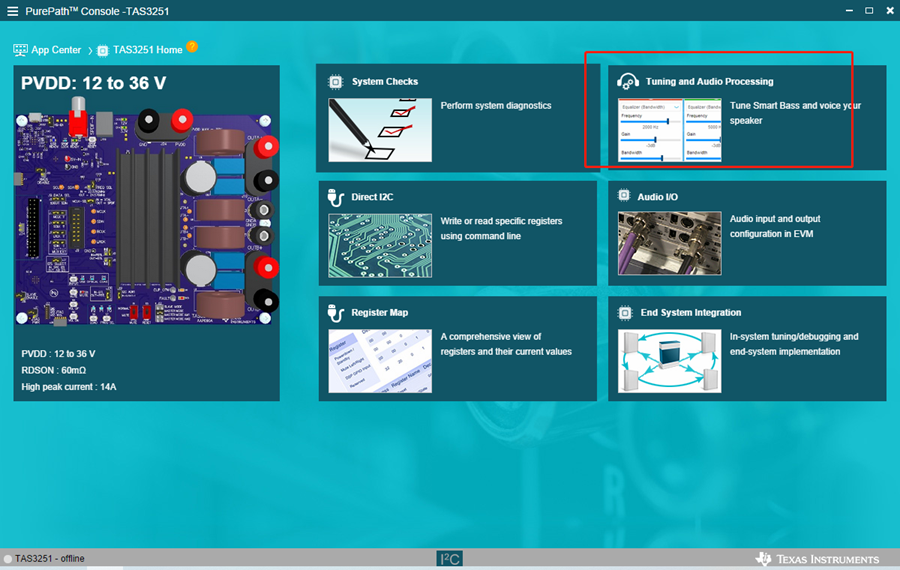This screenshot has width=900, height=570.
Task: Click Tune Smart Bass description text
Action: coord(795,113)
